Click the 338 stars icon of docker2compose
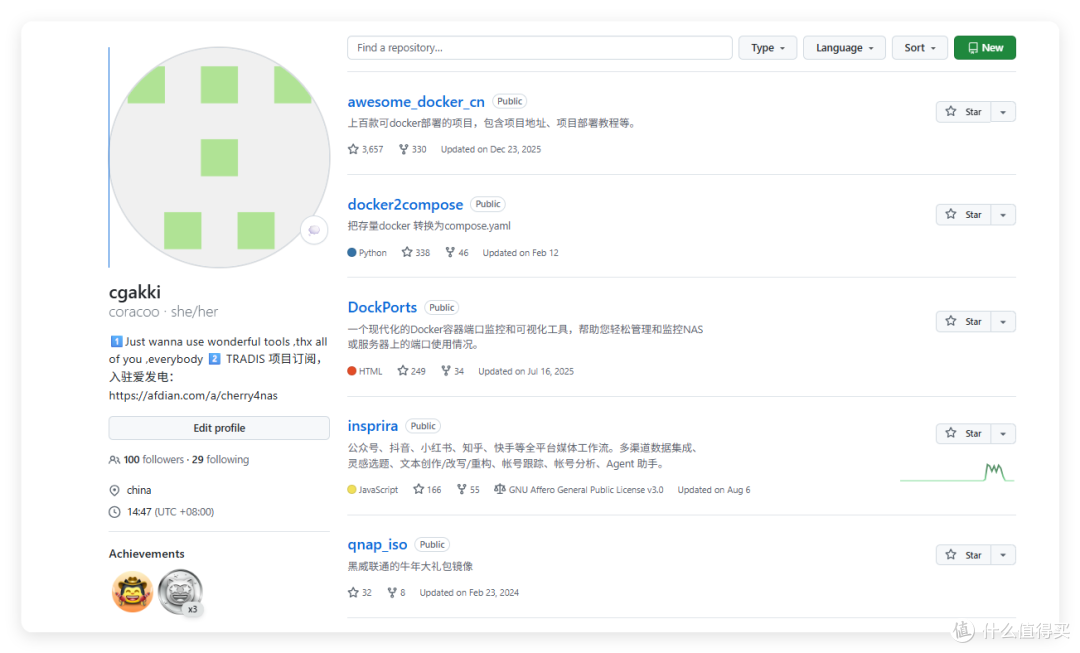 tap(407, 253)
